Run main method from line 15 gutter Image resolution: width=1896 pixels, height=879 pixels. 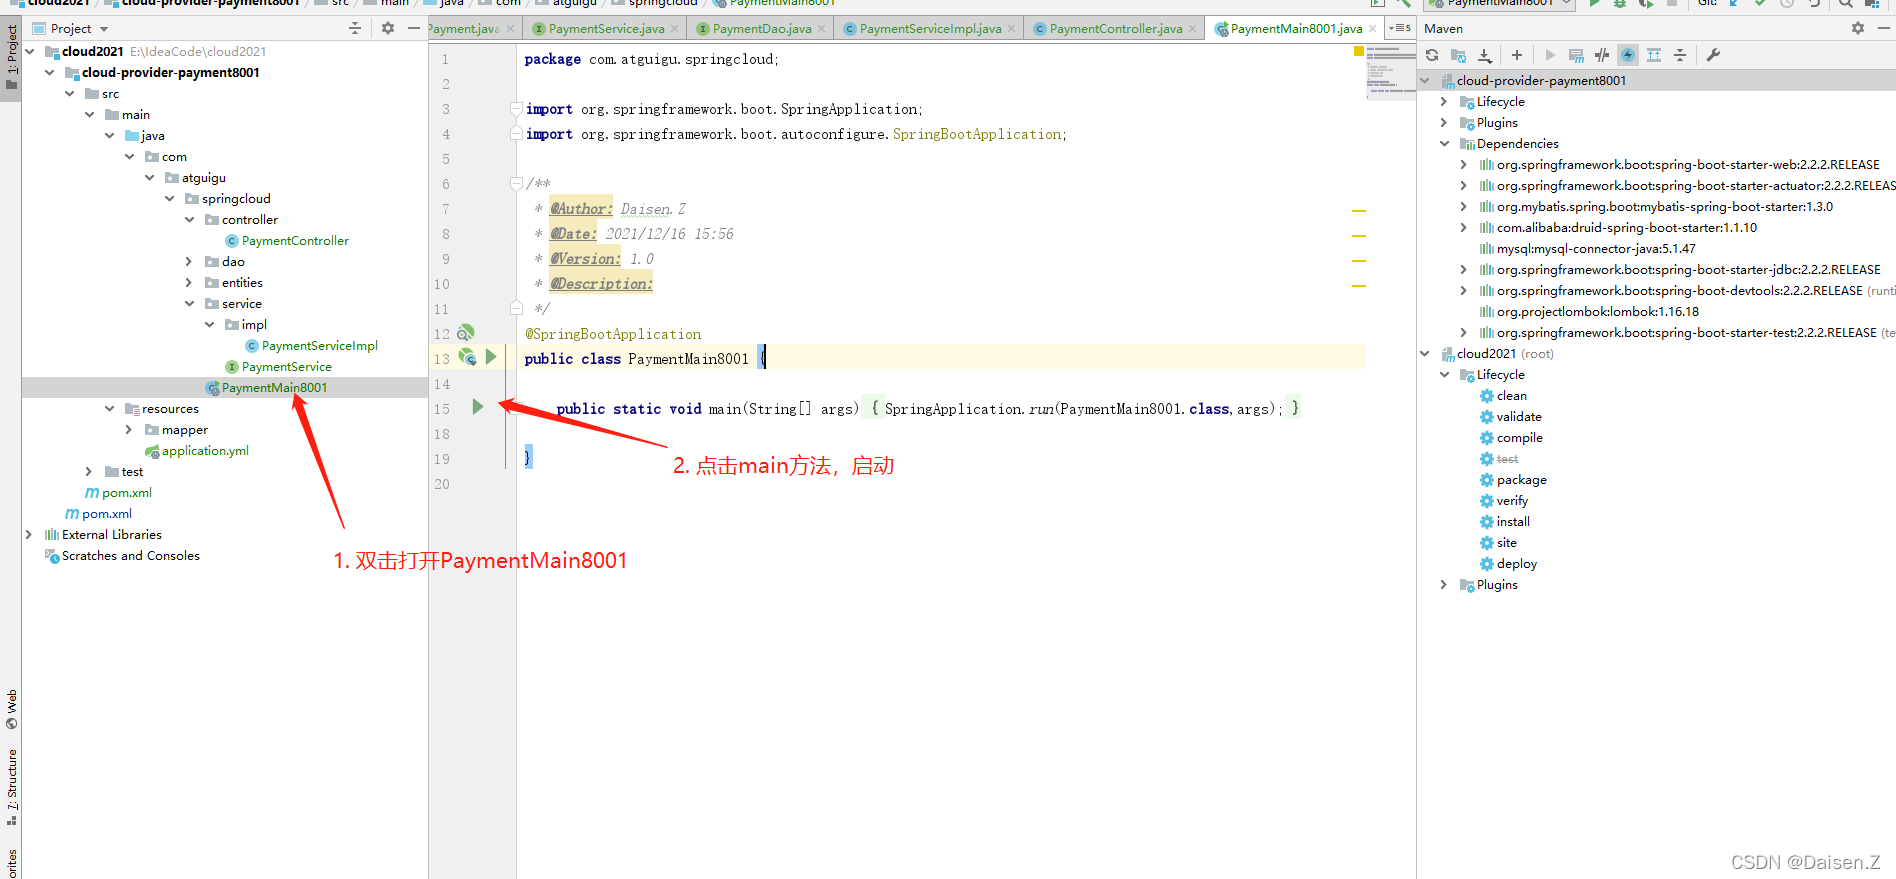pyautogui.click(x=478, y=407)
